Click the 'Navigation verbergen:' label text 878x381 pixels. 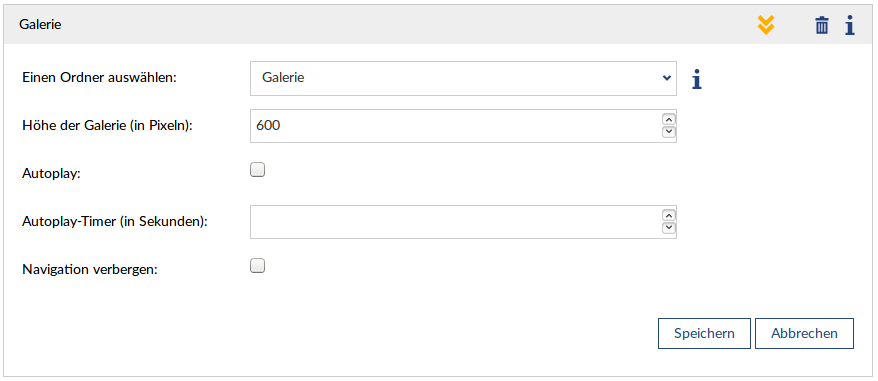click(x=90, y=270)
